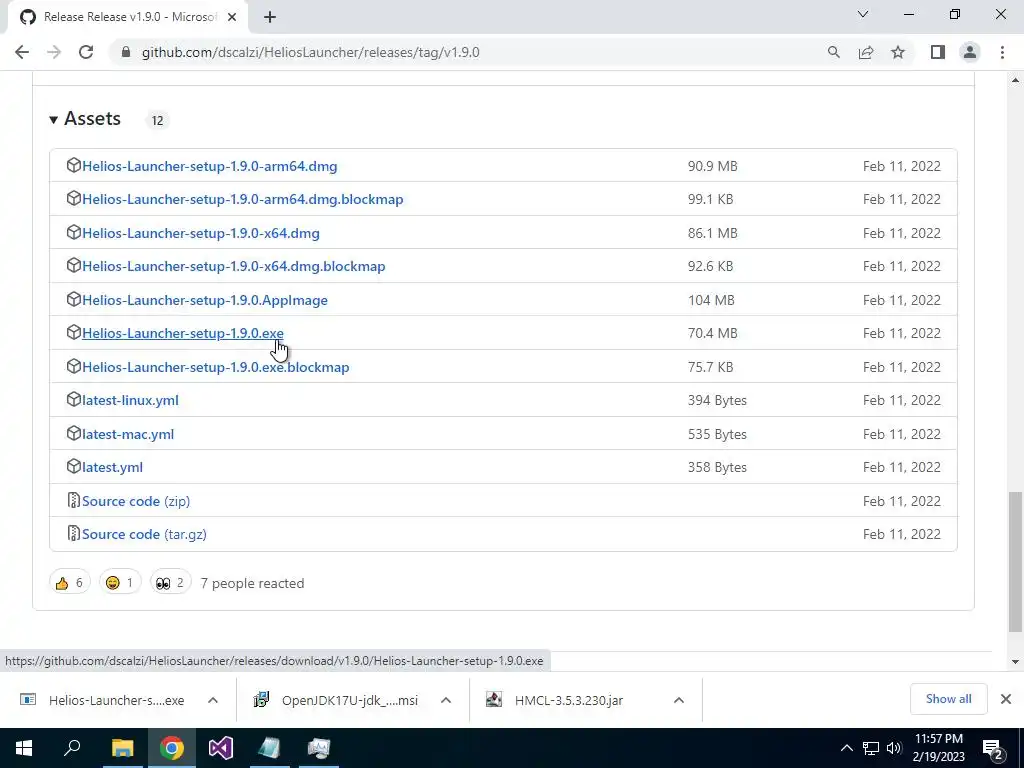React with thumbs up emoji
Screen dimensions: 1024x768
click(x=70, y=583)
